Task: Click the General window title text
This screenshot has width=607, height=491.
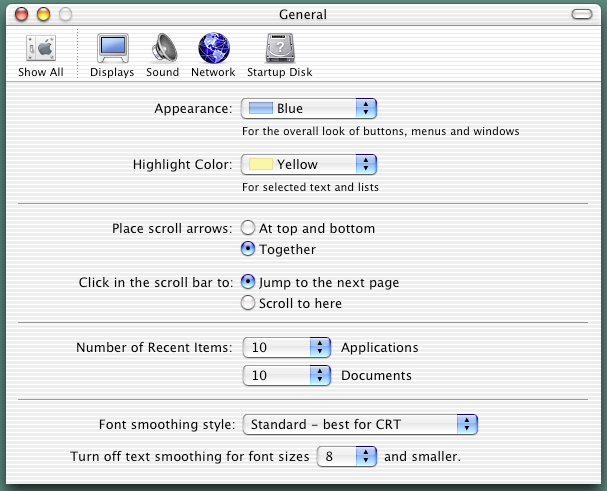Action: pos(303,15)
